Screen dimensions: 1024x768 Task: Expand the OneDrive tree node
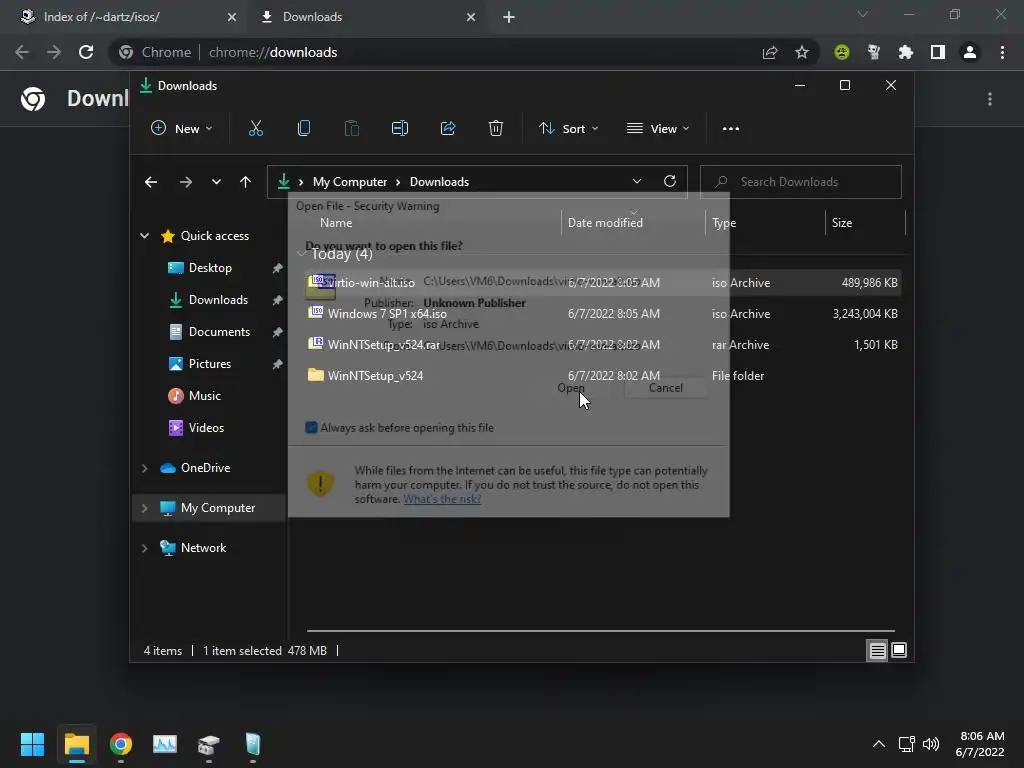[x=144, y=468]
